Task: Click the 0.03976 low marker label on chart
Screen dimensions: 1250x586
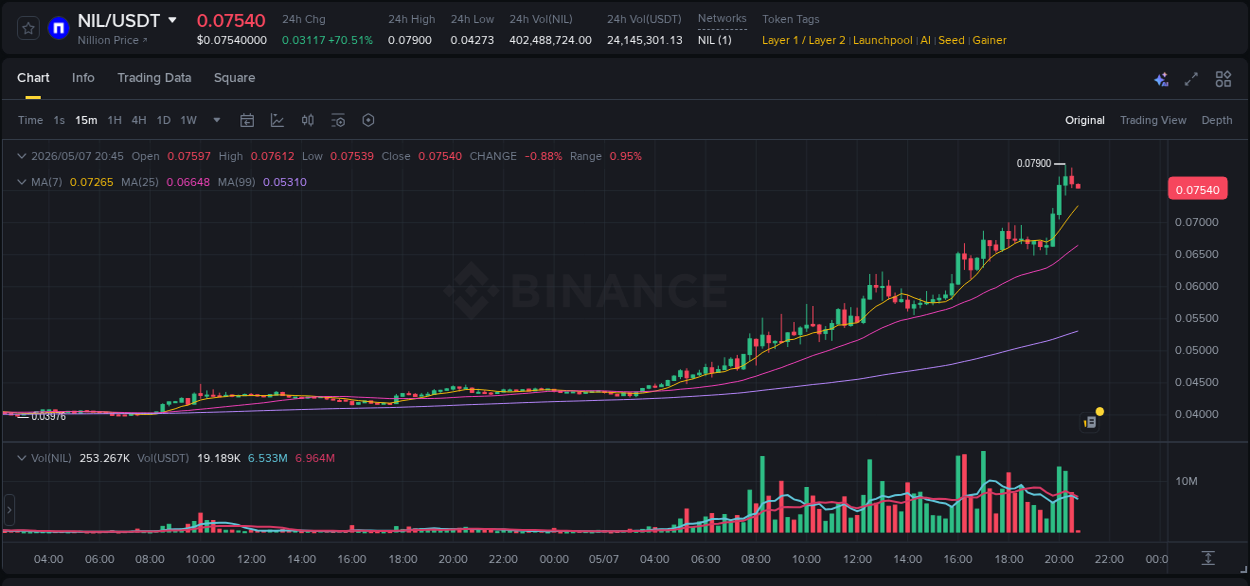Action: click(48, 416)
